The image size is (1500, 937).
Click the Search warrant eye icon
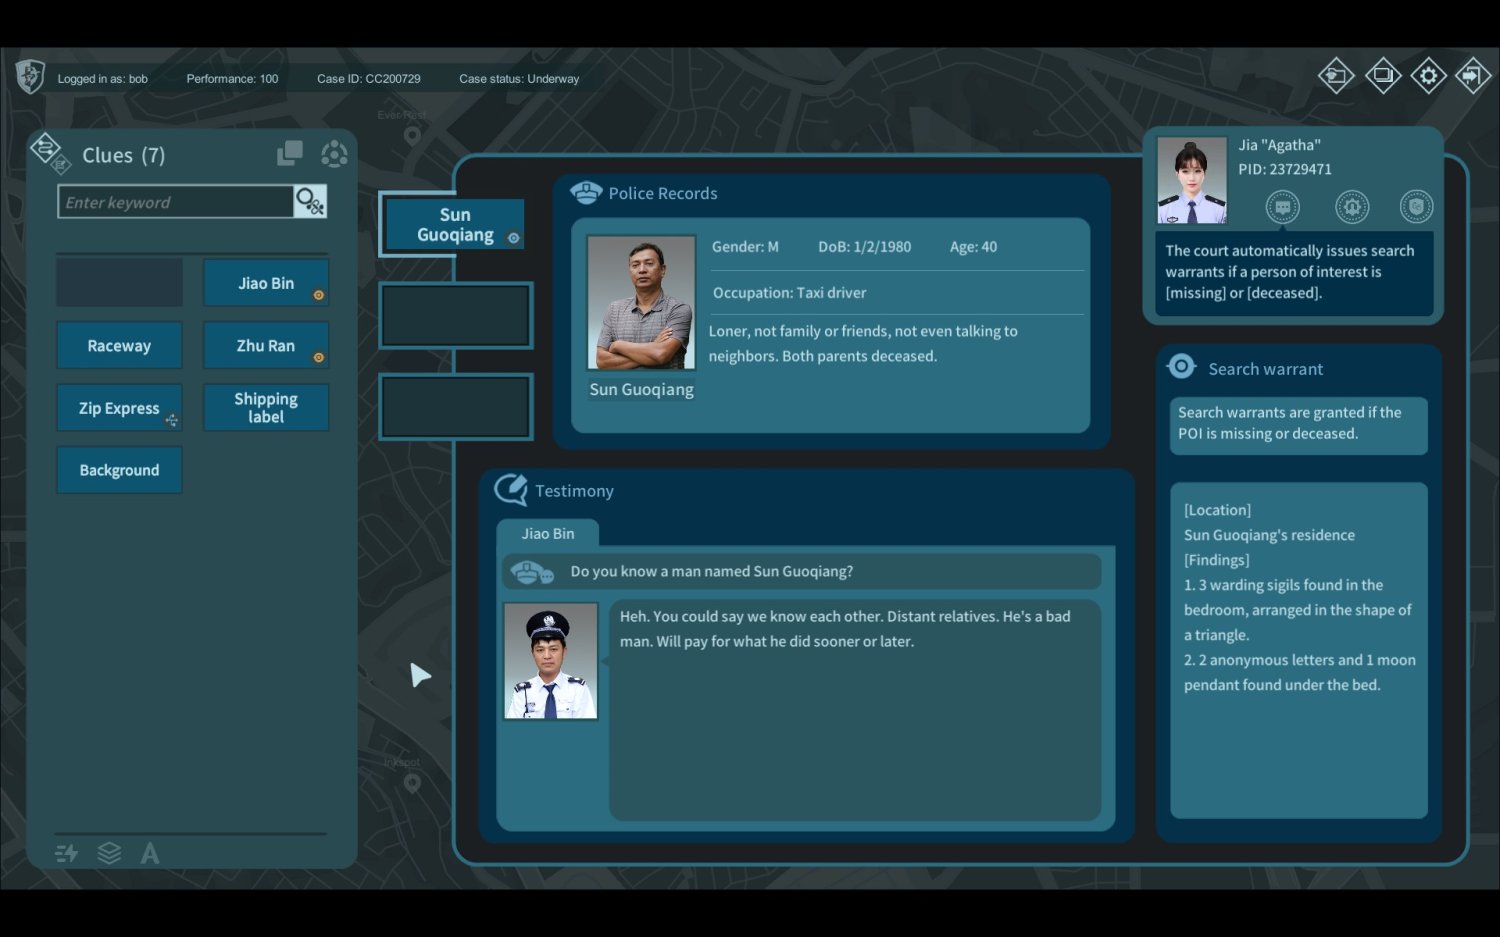tap(1181, 367)
